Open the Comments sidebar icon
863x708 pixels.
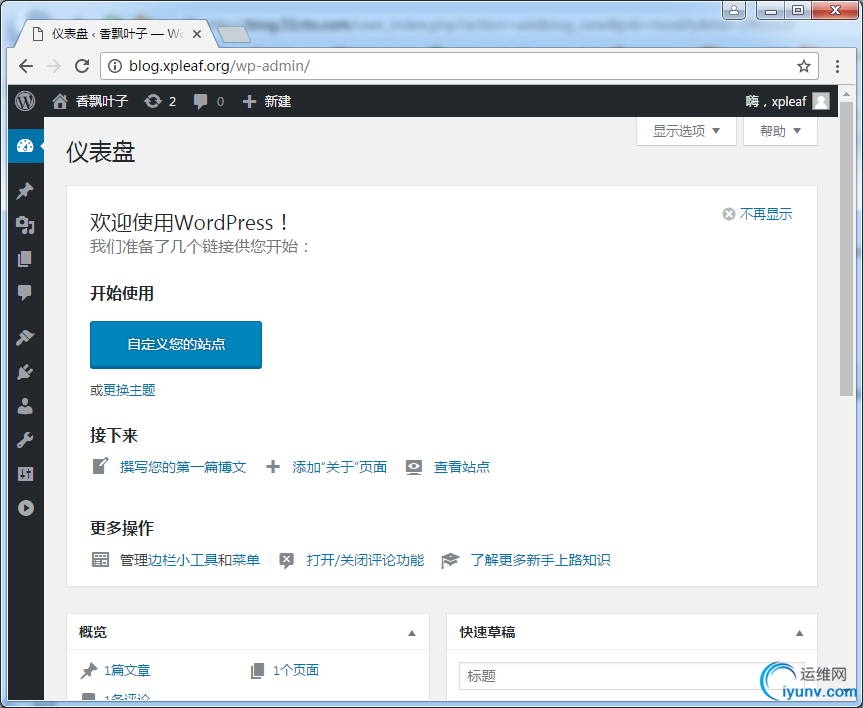coord(25,292)
